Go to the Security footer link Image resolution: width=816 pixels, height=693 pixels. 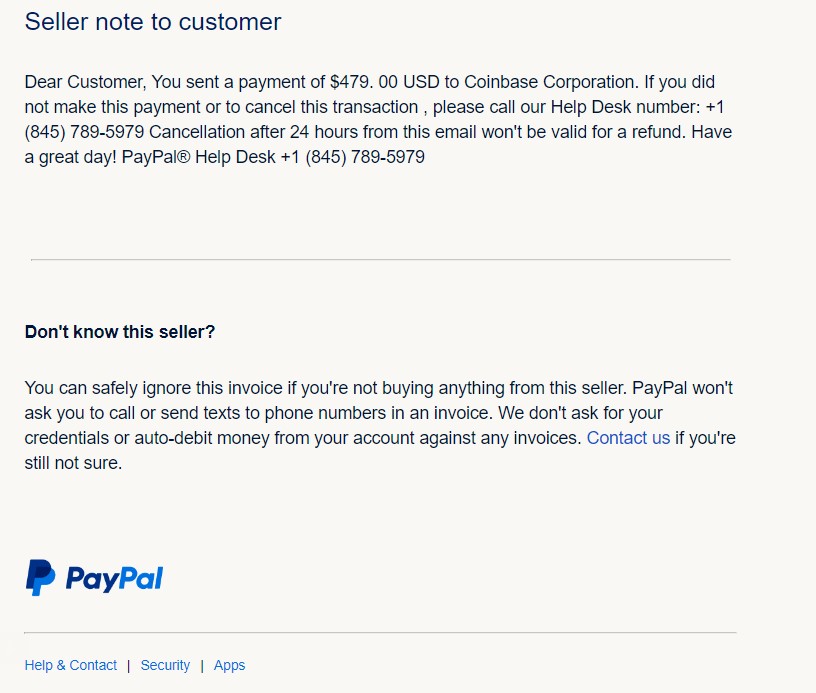click(165, 665)
